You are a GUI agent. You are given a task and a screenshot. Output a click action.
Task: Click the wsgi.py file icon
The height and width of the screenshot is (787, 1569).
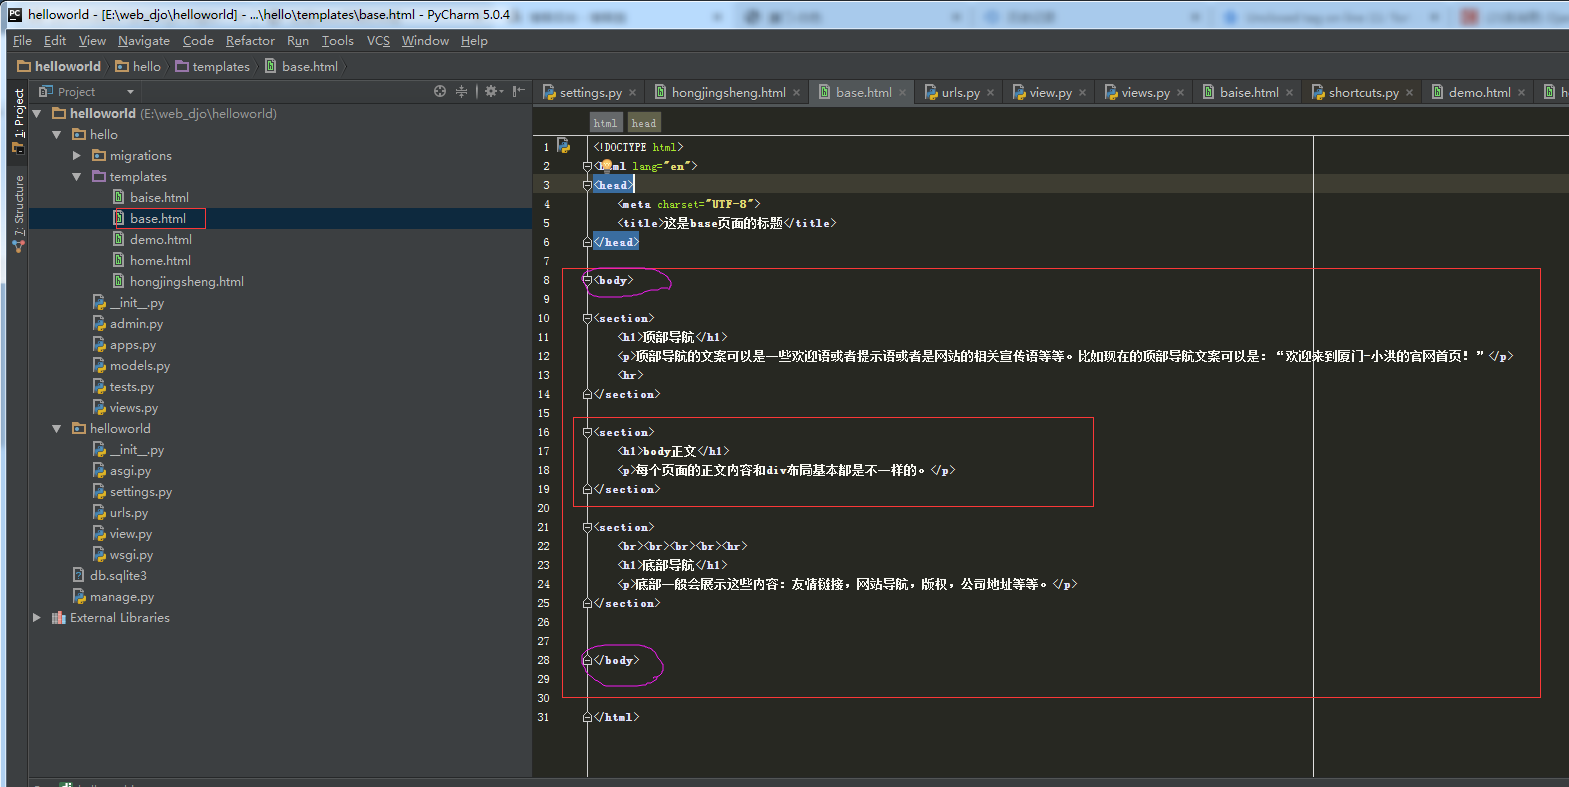(99, 555)
